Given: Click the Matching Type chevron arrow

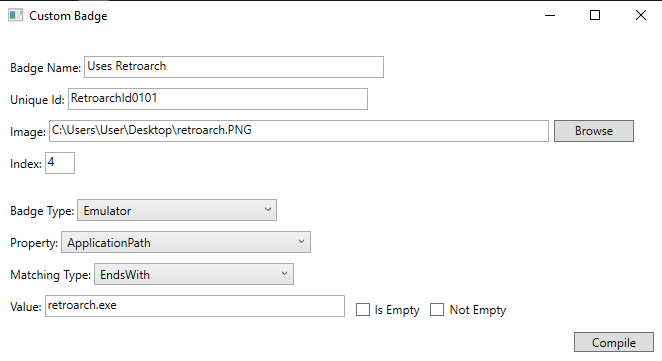Looking at the screenshot, I should coord(285,274).
